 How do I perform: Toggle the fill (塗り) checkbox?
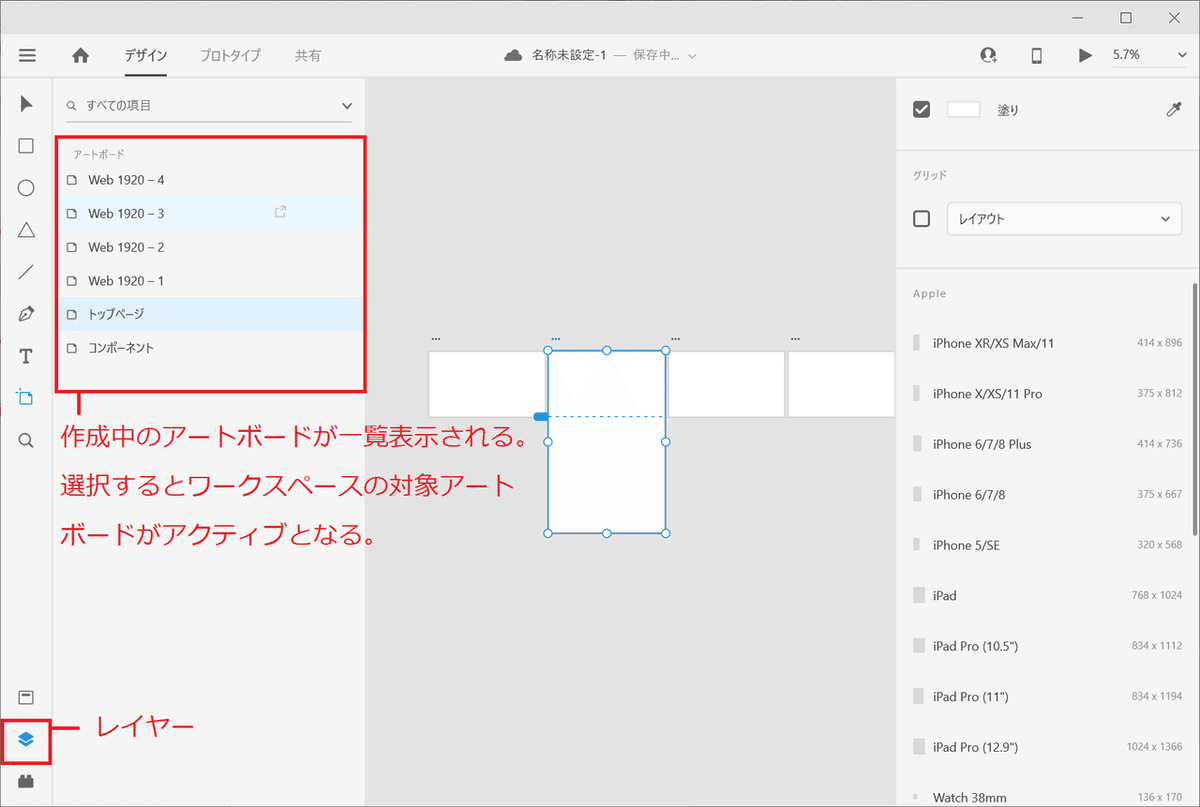(x=922, y=110)
